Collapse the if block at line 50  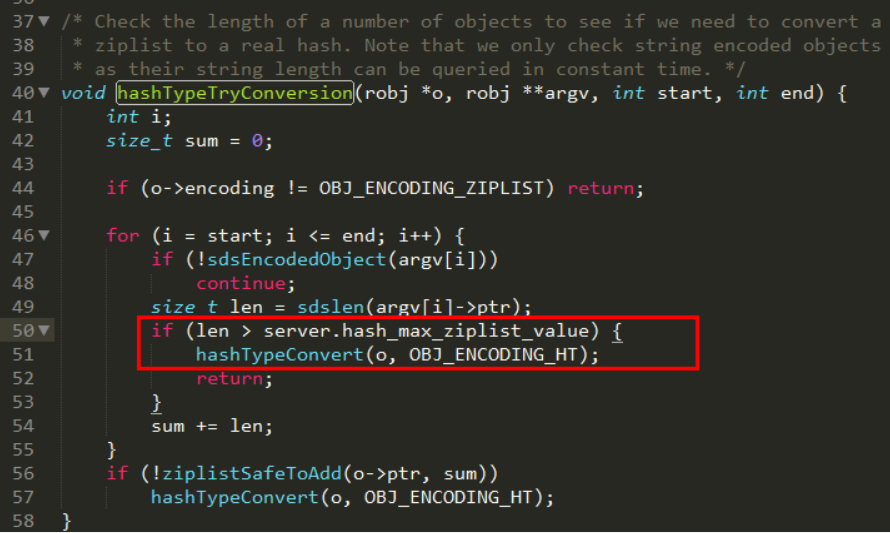(44, 330)
